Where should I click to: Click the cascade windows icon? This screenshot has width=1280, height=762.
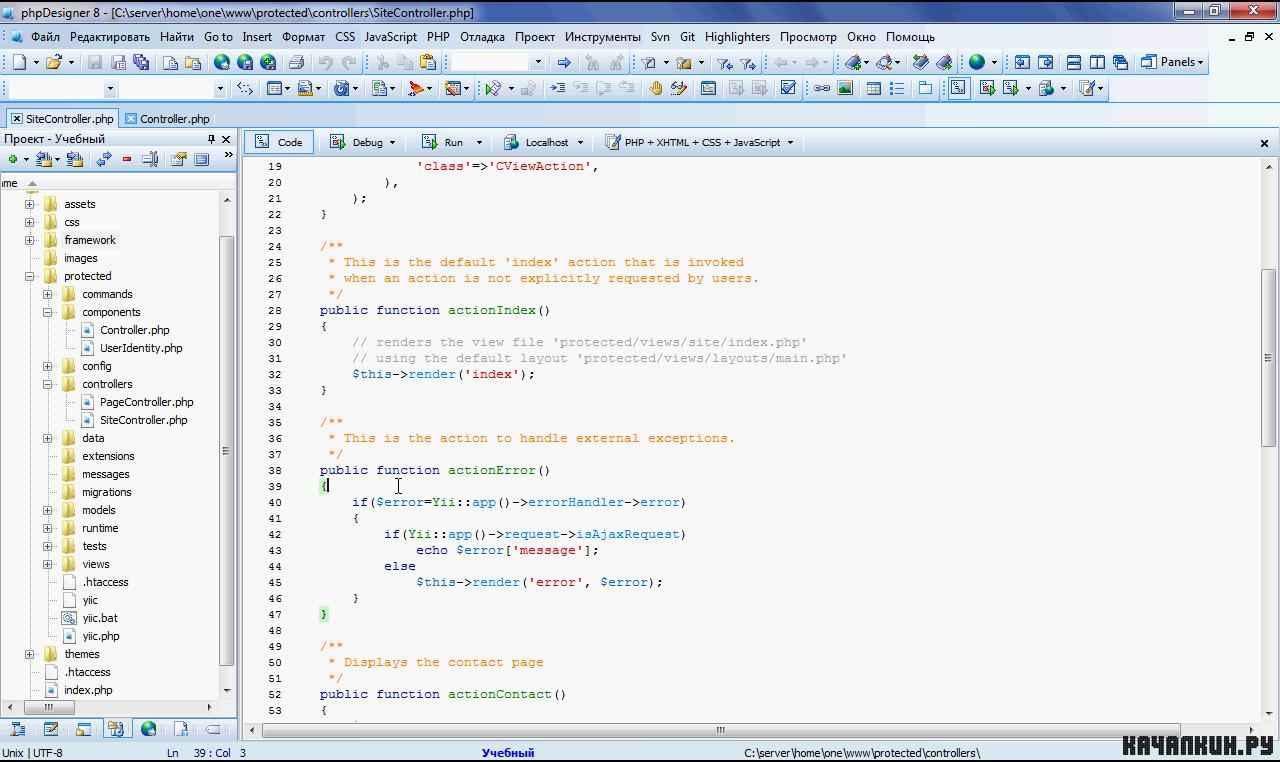(1120, 62)
